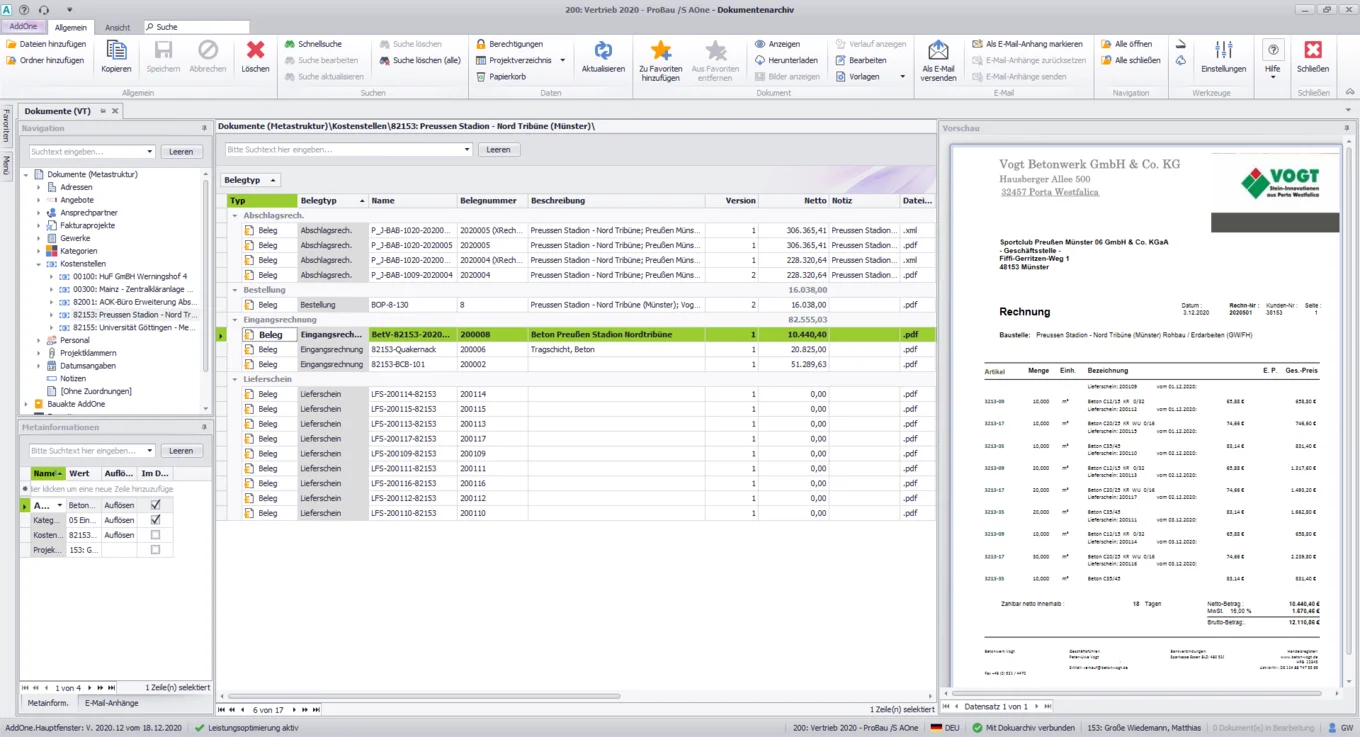Image resolution: width=1360 pixels, height=737 pixels.
Task: Uncheck the checkbox in the Kateg... metadata row
Action: [x=155, y=520]
